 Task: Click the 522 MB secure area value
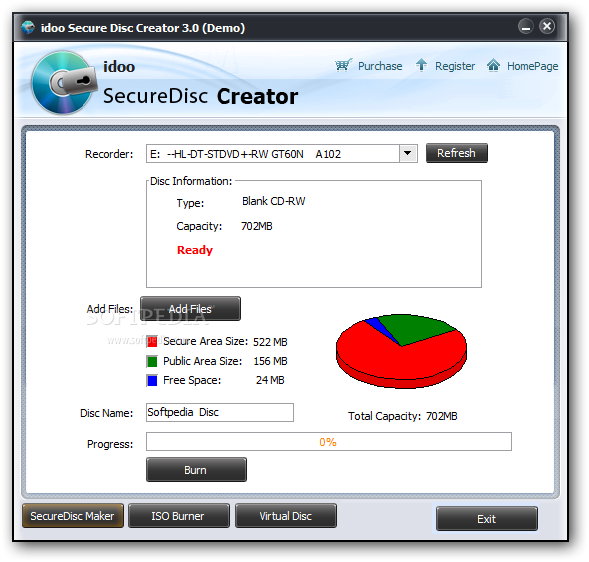pos(270,342)
